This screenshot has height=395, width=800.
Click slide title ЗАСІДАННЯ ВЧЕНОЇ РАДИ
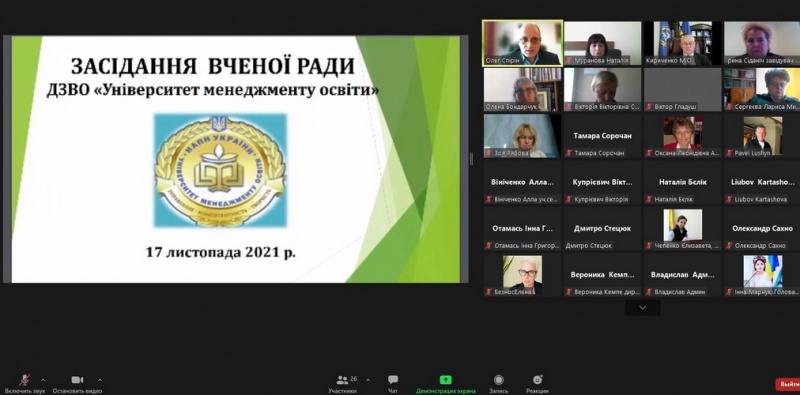[212, 67]
